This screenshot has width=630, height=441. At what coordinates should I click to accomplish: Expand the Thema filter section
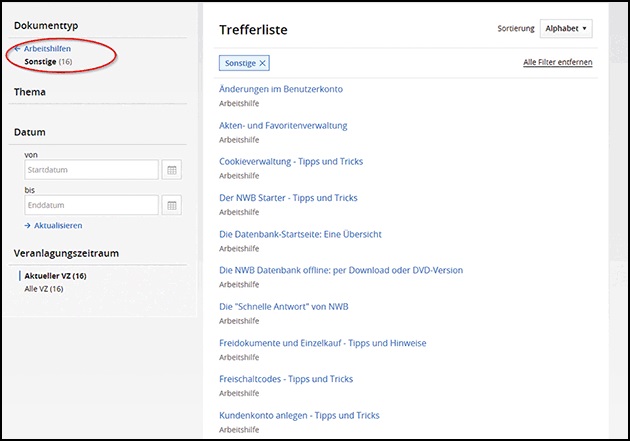point(30,92)
